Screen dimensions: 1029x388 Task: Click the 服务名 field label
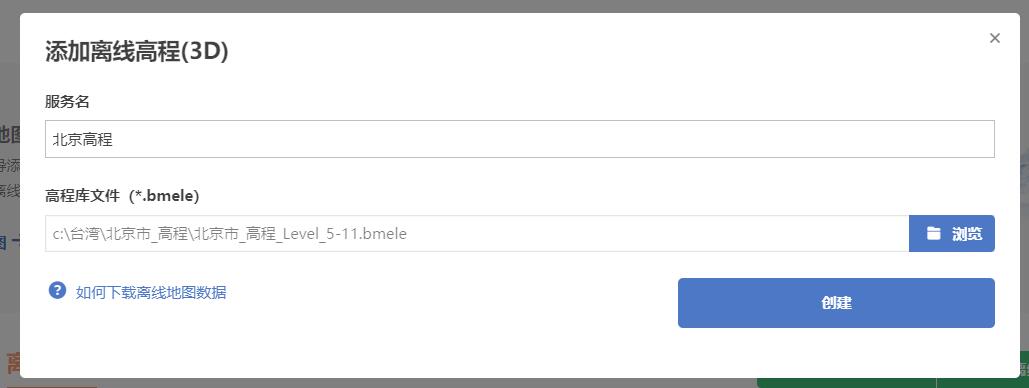point(68,102)
